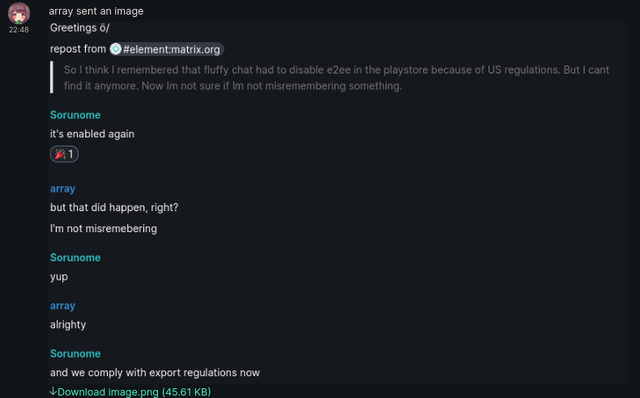This screenshot has width=640, height=398.
Task: Click Sorunome name above export regulations message
Action: pyautogui.click(x=75, y=354)
